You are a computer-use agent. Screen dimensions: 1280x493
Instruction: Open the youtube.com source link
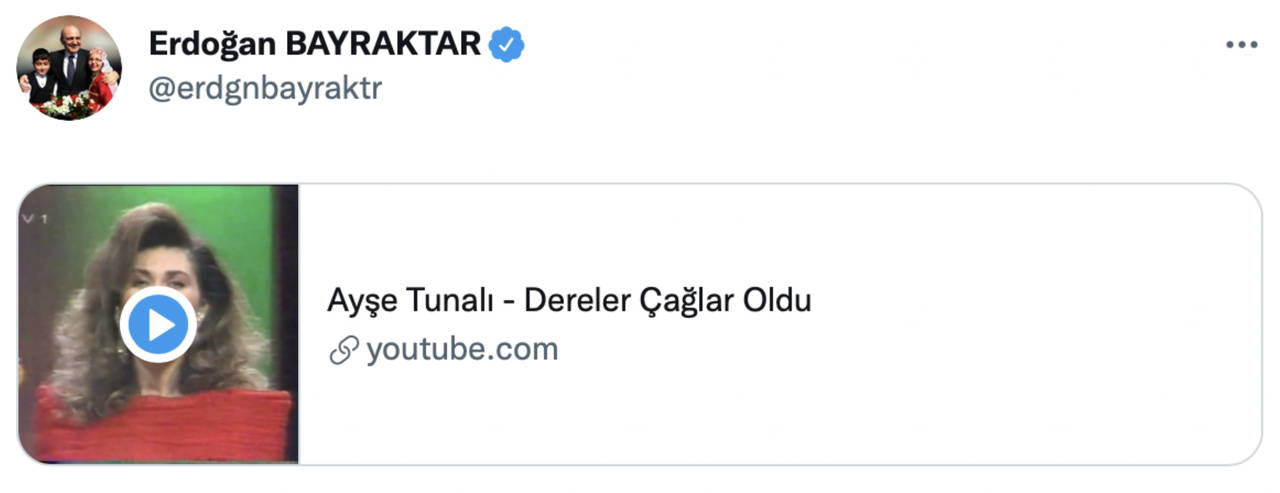461,350
